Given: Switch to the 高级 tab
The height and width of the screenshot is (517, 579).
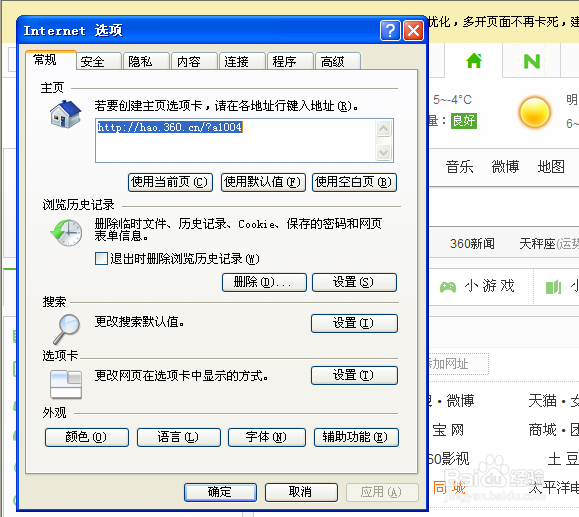Looking at the screenshot, I should click(338, 61).
